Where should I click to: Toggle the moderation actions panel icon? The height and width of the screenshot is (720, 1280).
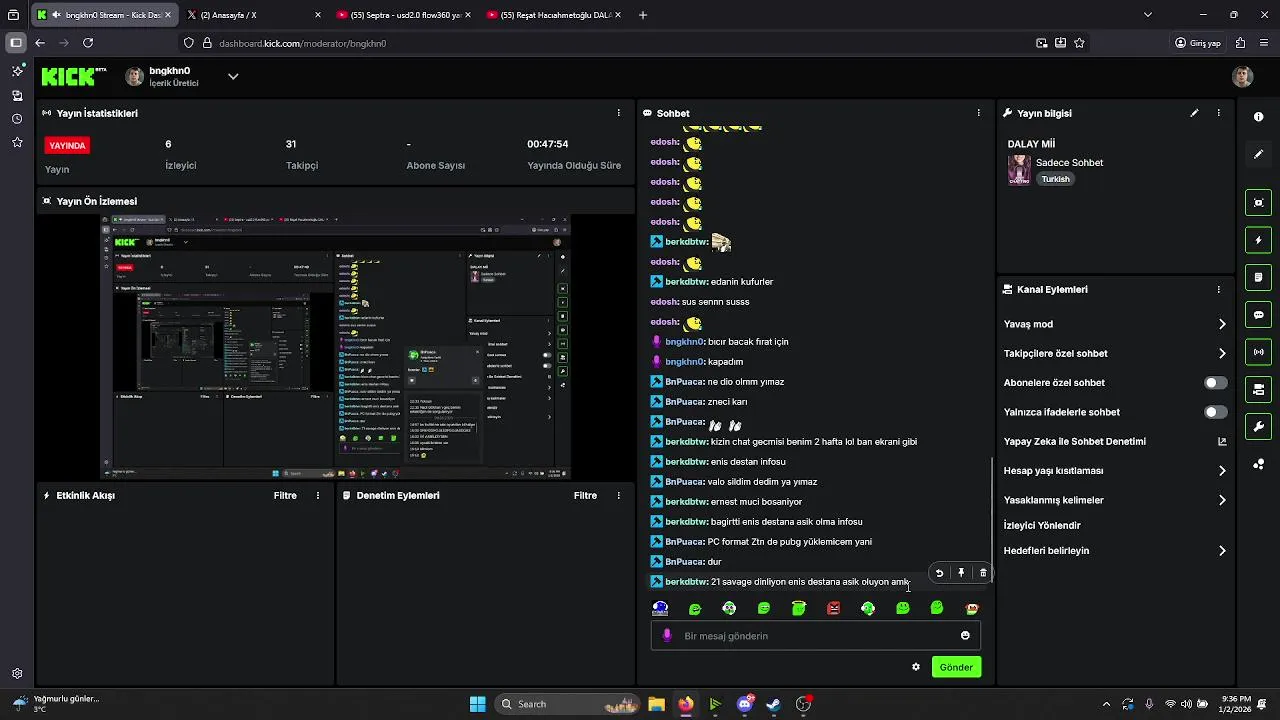pyautogui.click(x=1258, y=389)
